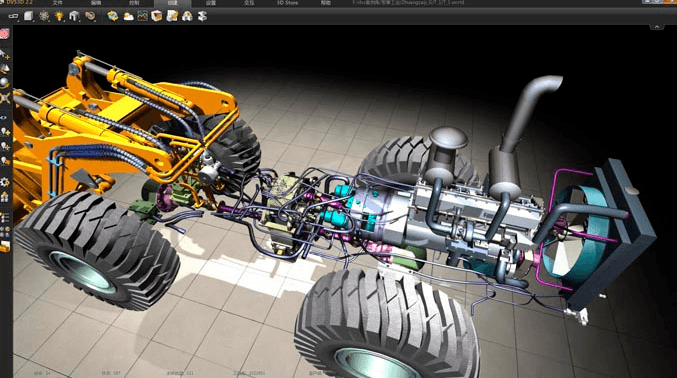677x378 pixels.
Task: Open the terrain landscape picture icon
Action: (x=142, y=16)
